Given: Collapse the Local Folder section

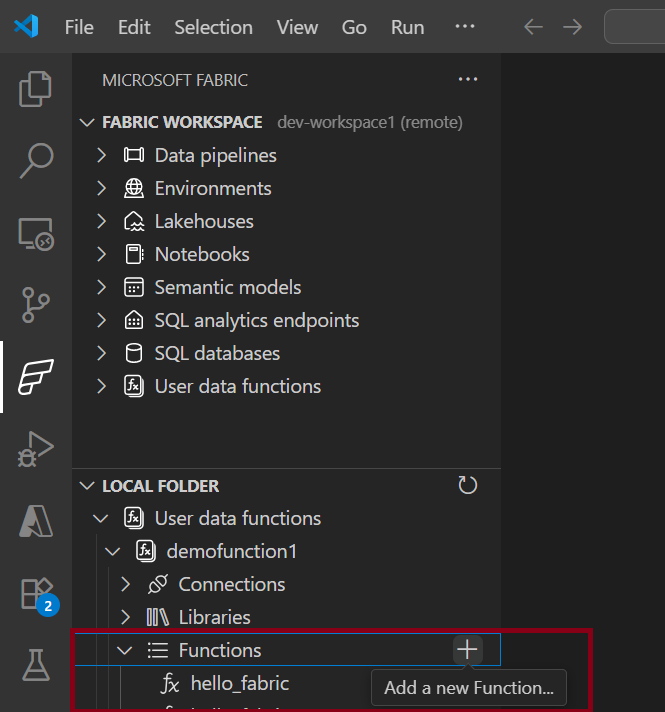Looking at the screenshot, I should pyautogui.click(x=87, y=486).
